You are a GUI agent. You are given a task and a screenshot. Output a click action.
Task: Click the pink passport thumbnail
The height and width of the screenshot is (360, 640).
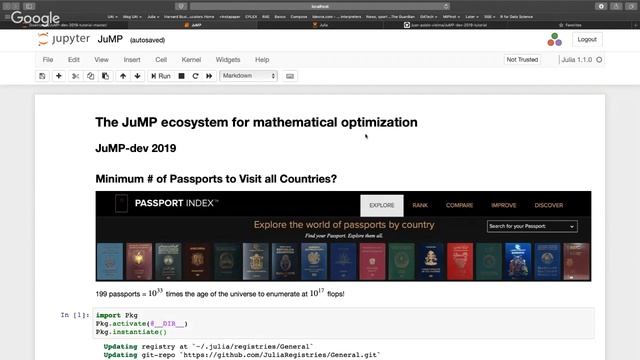point(372,261)
